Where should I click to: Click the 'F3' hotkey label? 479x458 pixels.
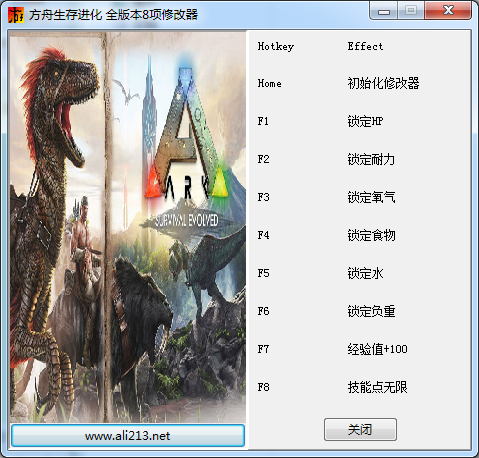click(263, 197)
